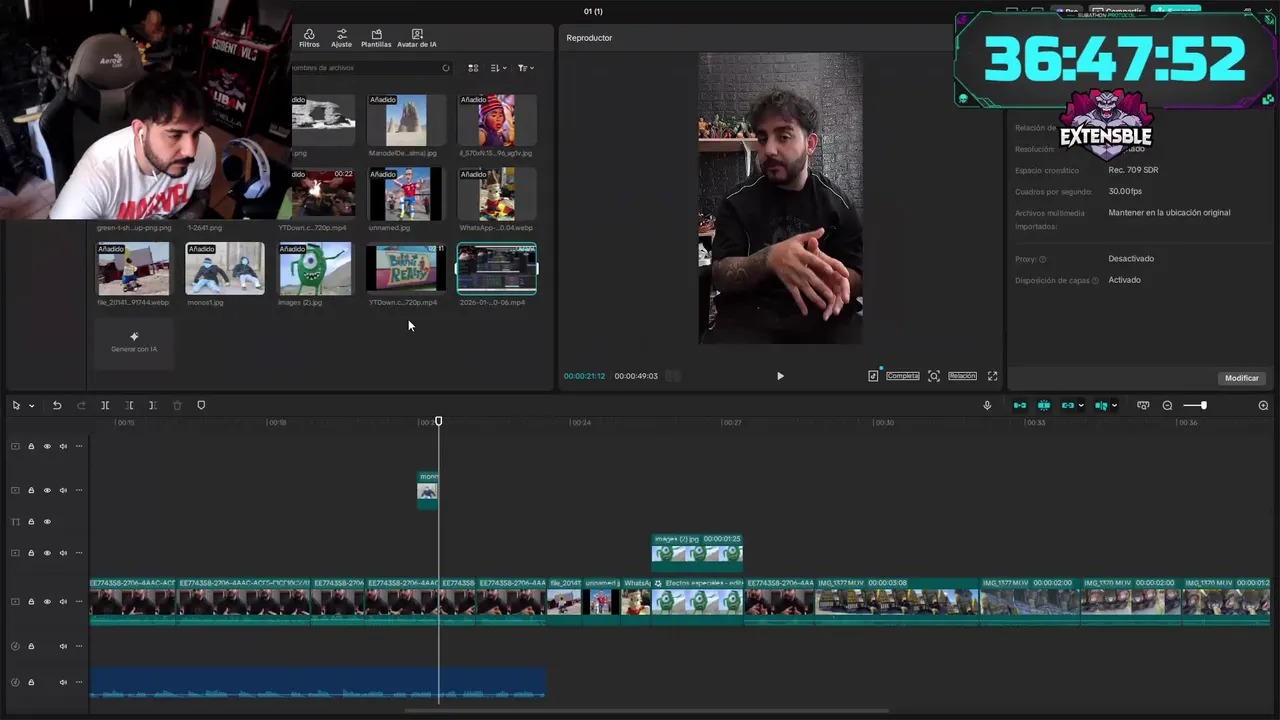Mute the track containing images (2).jpg clip
Screen dimensions: 1280x720
click(x=63, y=553)
